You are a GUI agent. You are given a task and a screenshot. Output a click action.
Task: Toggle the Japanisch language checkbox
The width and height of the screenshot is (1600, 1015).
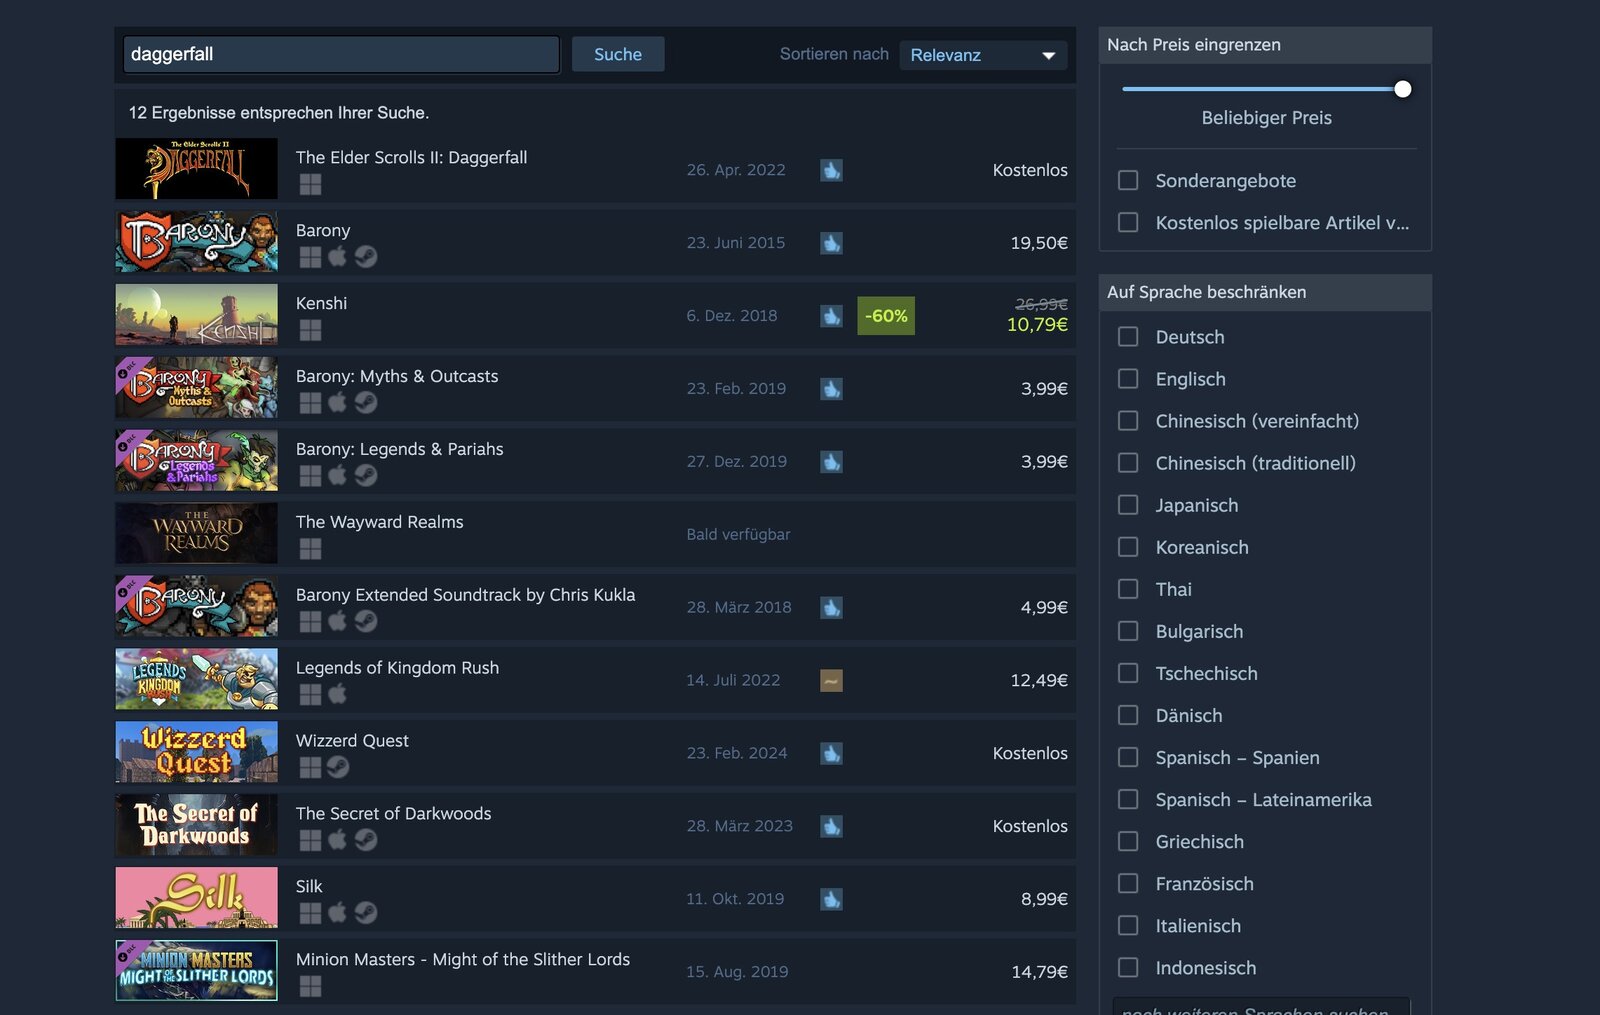point(1128,505)
